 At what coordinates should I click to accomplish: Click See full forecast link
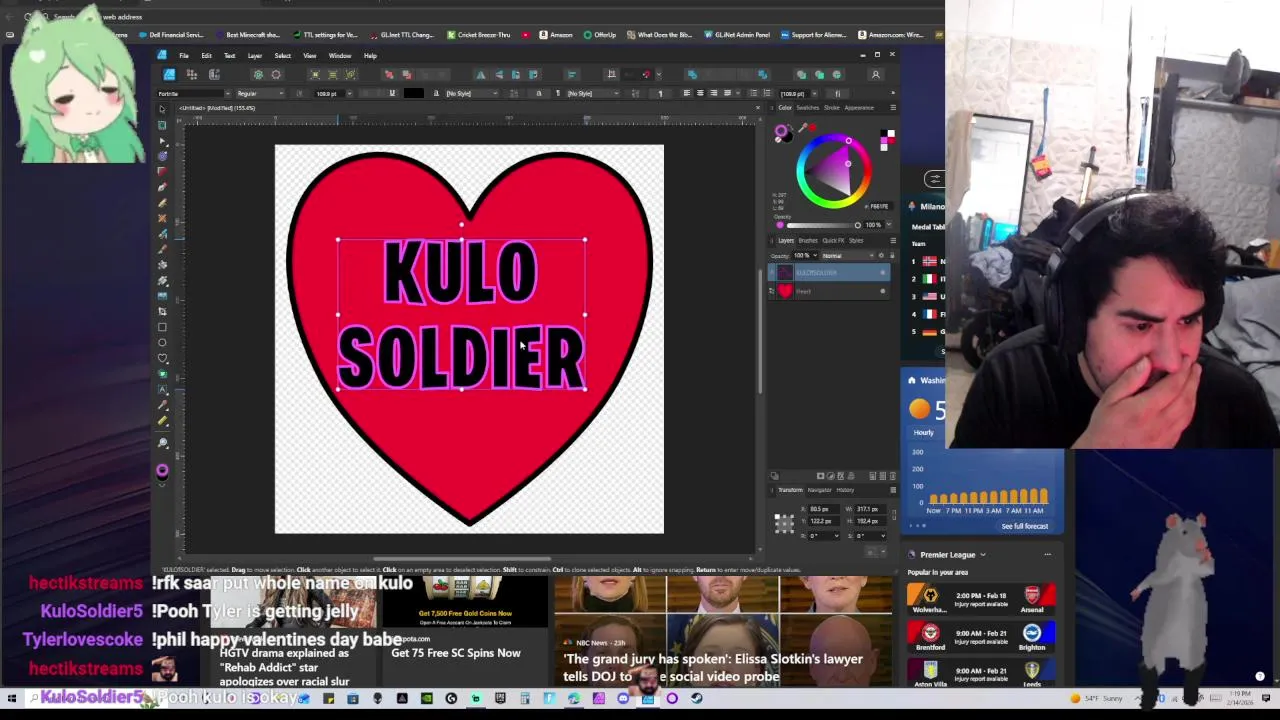pyautogui.click(x=1025, y=526)
